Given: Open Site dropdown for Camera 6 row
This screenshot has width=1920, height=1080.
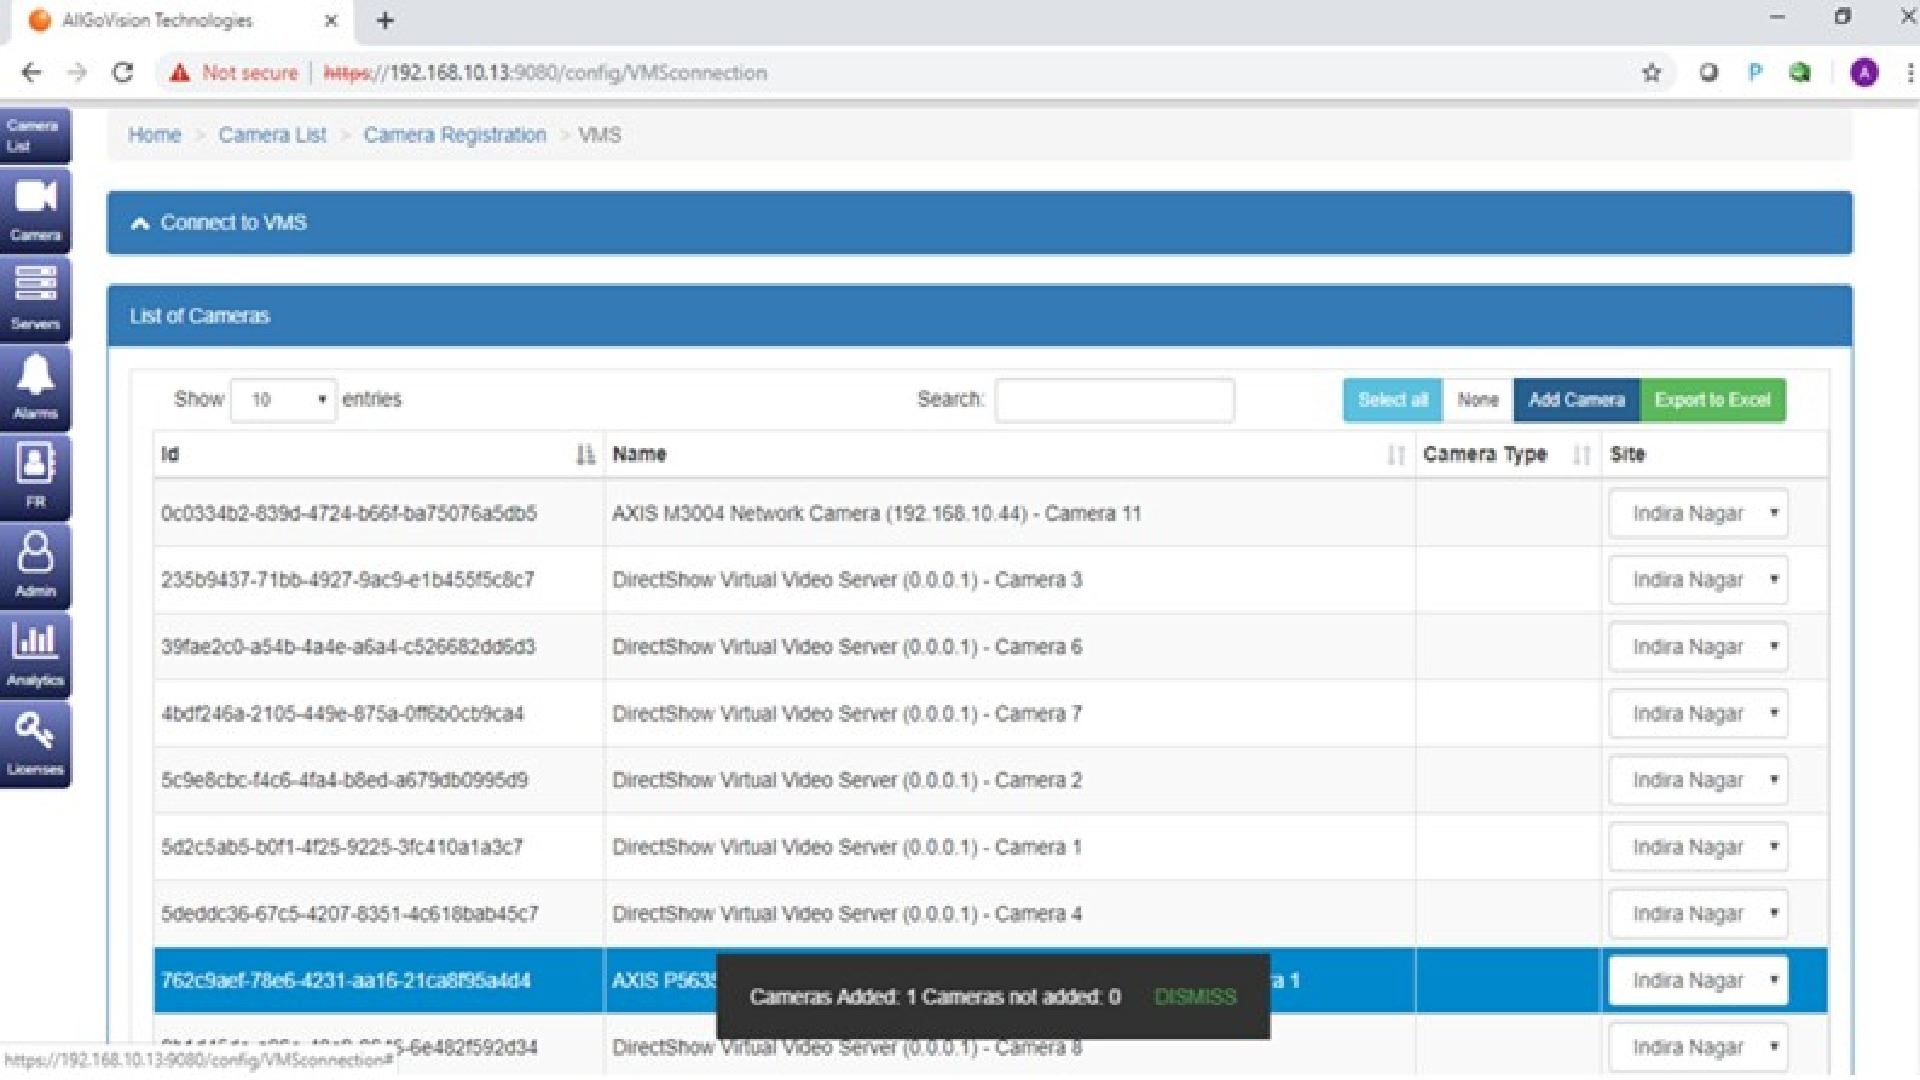Looking at the screenshot, I should click(x=1698, y=647).
